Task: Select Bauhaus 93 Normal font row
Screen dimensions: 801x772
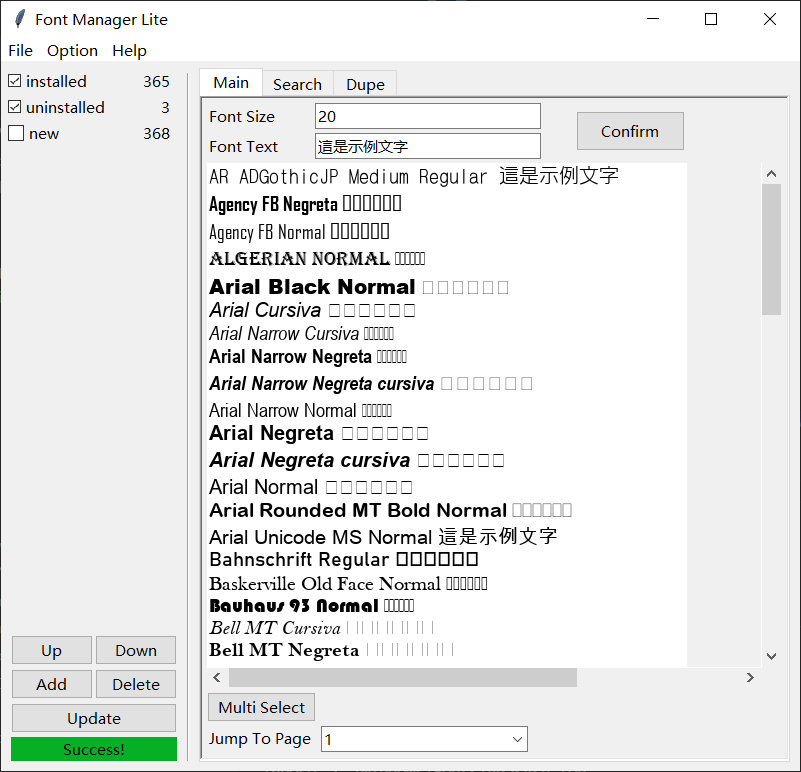Action: pyautogui.click(x=312, y=606)
